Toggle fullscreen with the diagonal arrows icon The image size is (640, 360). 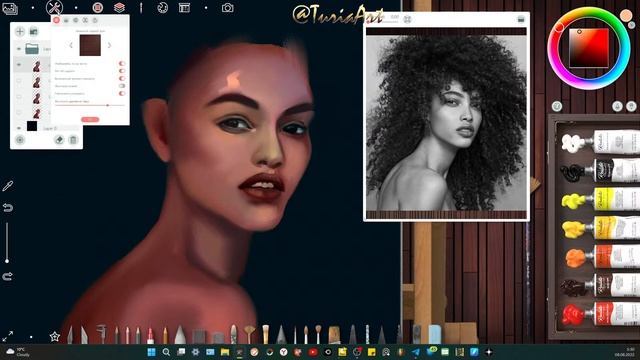tap(7, 336)
